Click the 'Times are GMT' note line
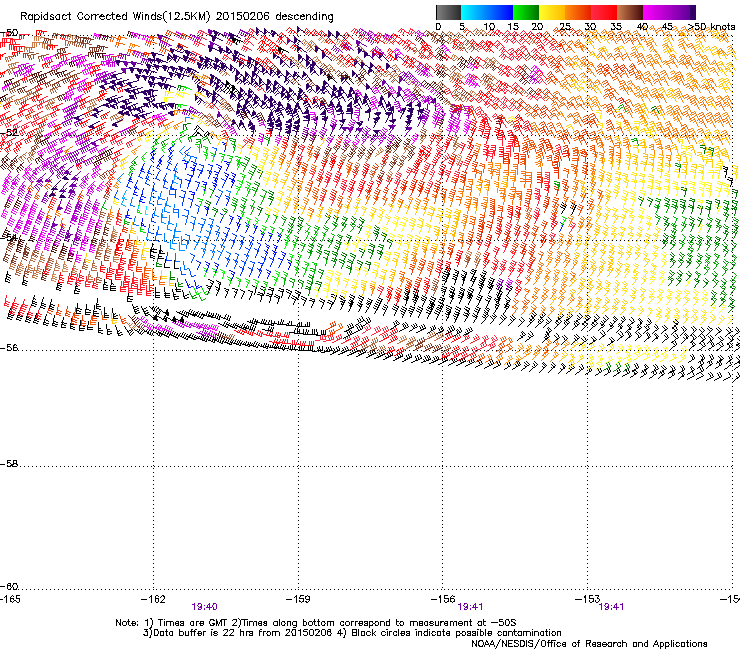740x650 pixels. click(316, 623)
